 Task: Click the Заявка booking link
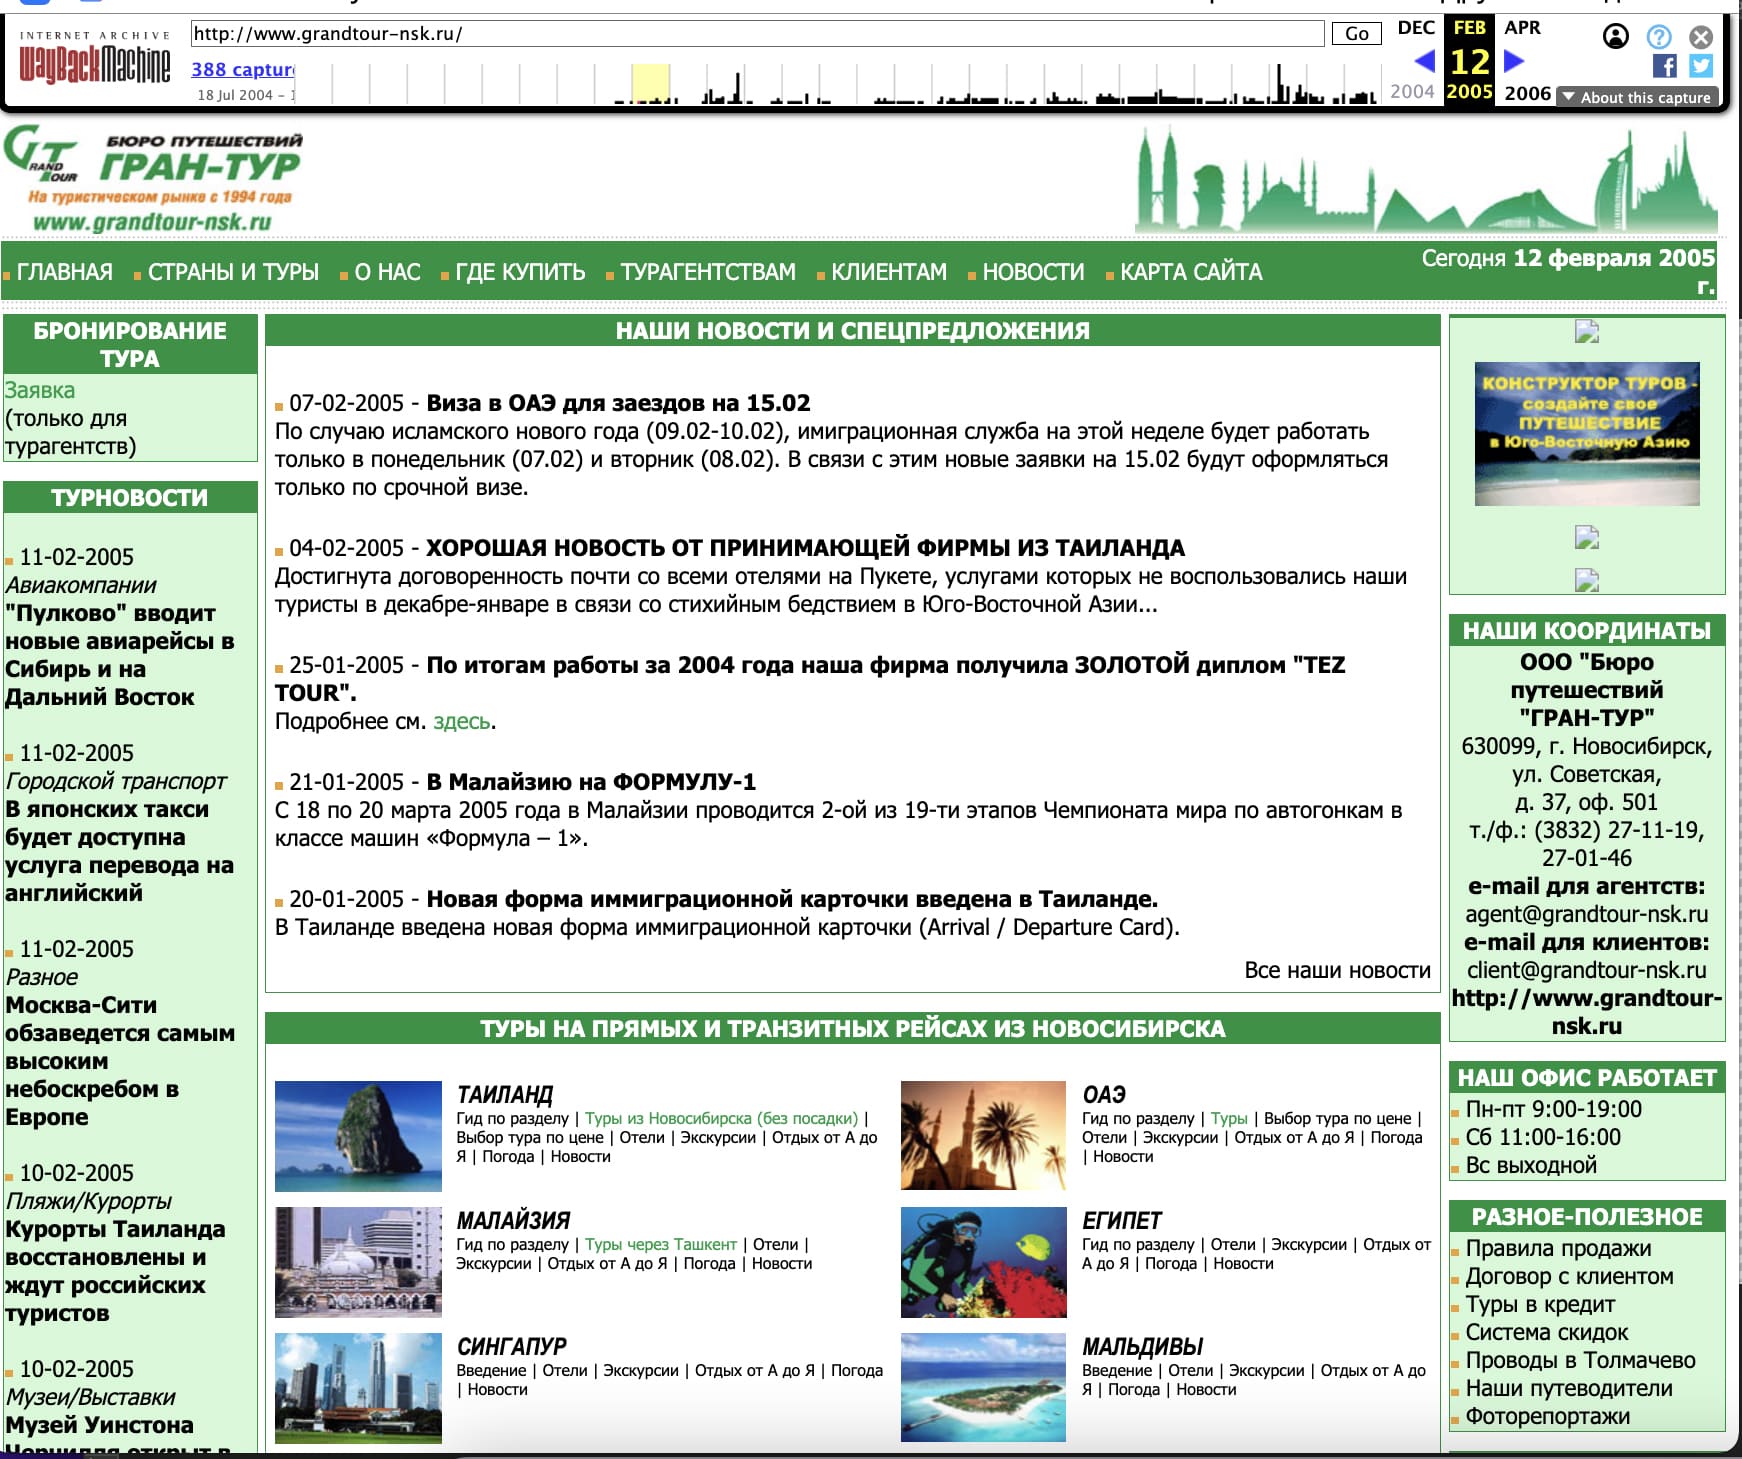click(40, 390)
